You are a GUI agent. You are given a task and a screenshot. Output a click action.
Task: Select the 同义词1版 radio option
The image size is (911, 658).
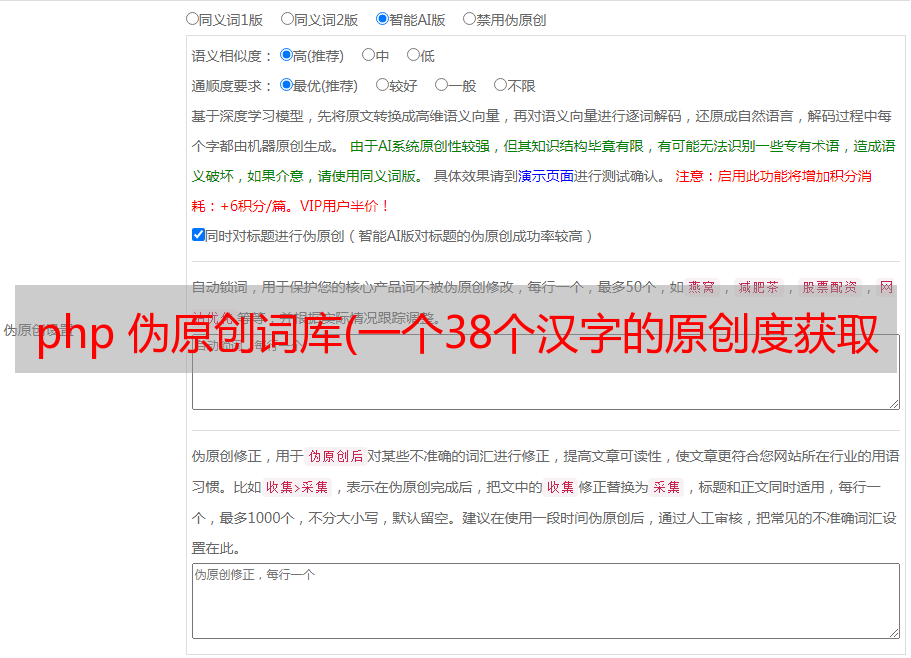(x=192, y=19)
